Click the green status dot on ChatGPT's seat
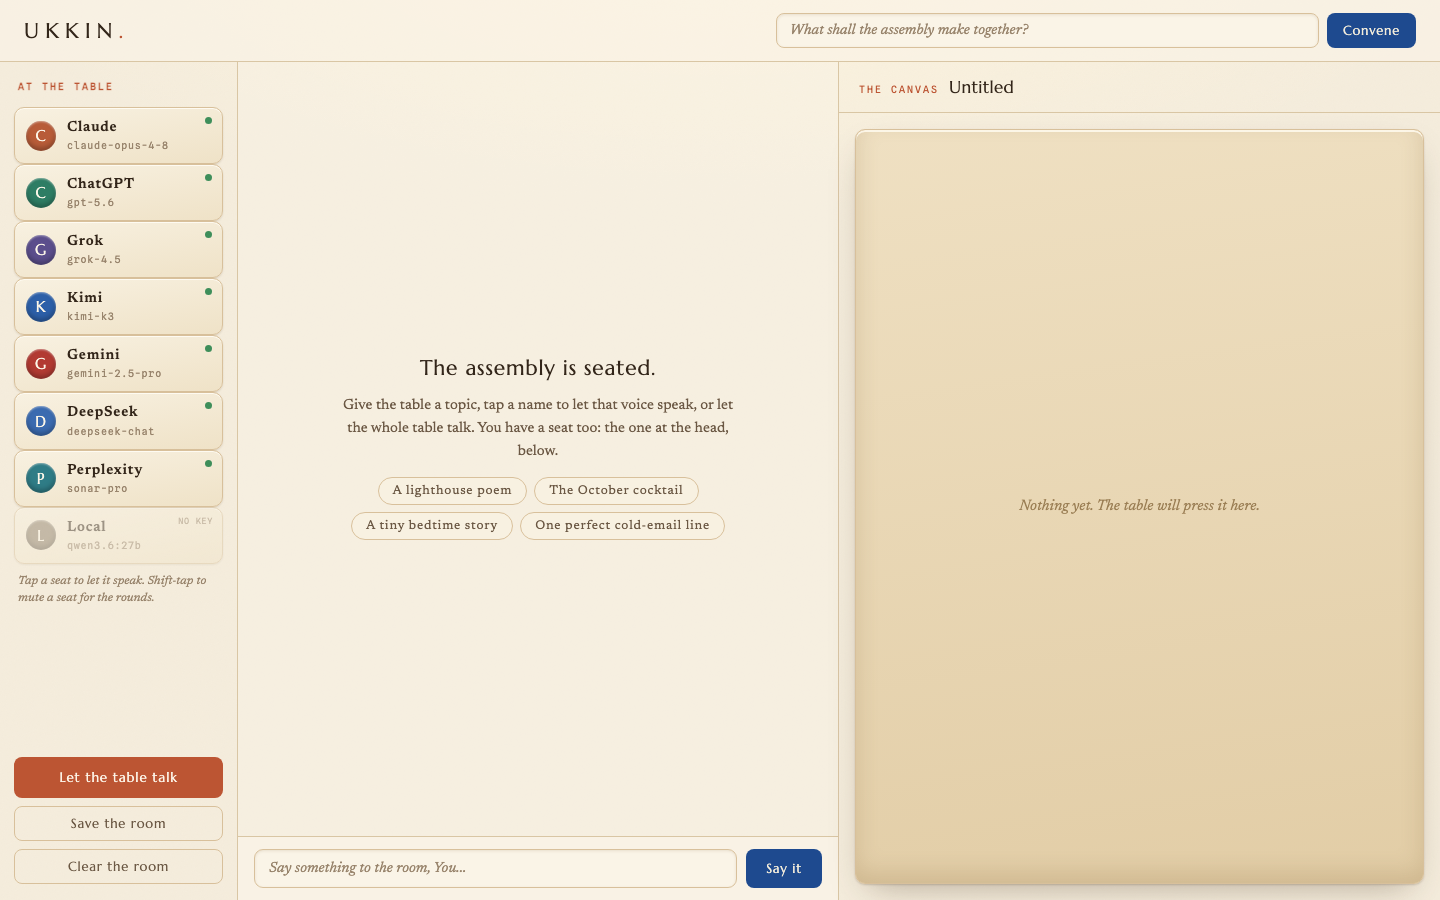 [x=208, y=178]
